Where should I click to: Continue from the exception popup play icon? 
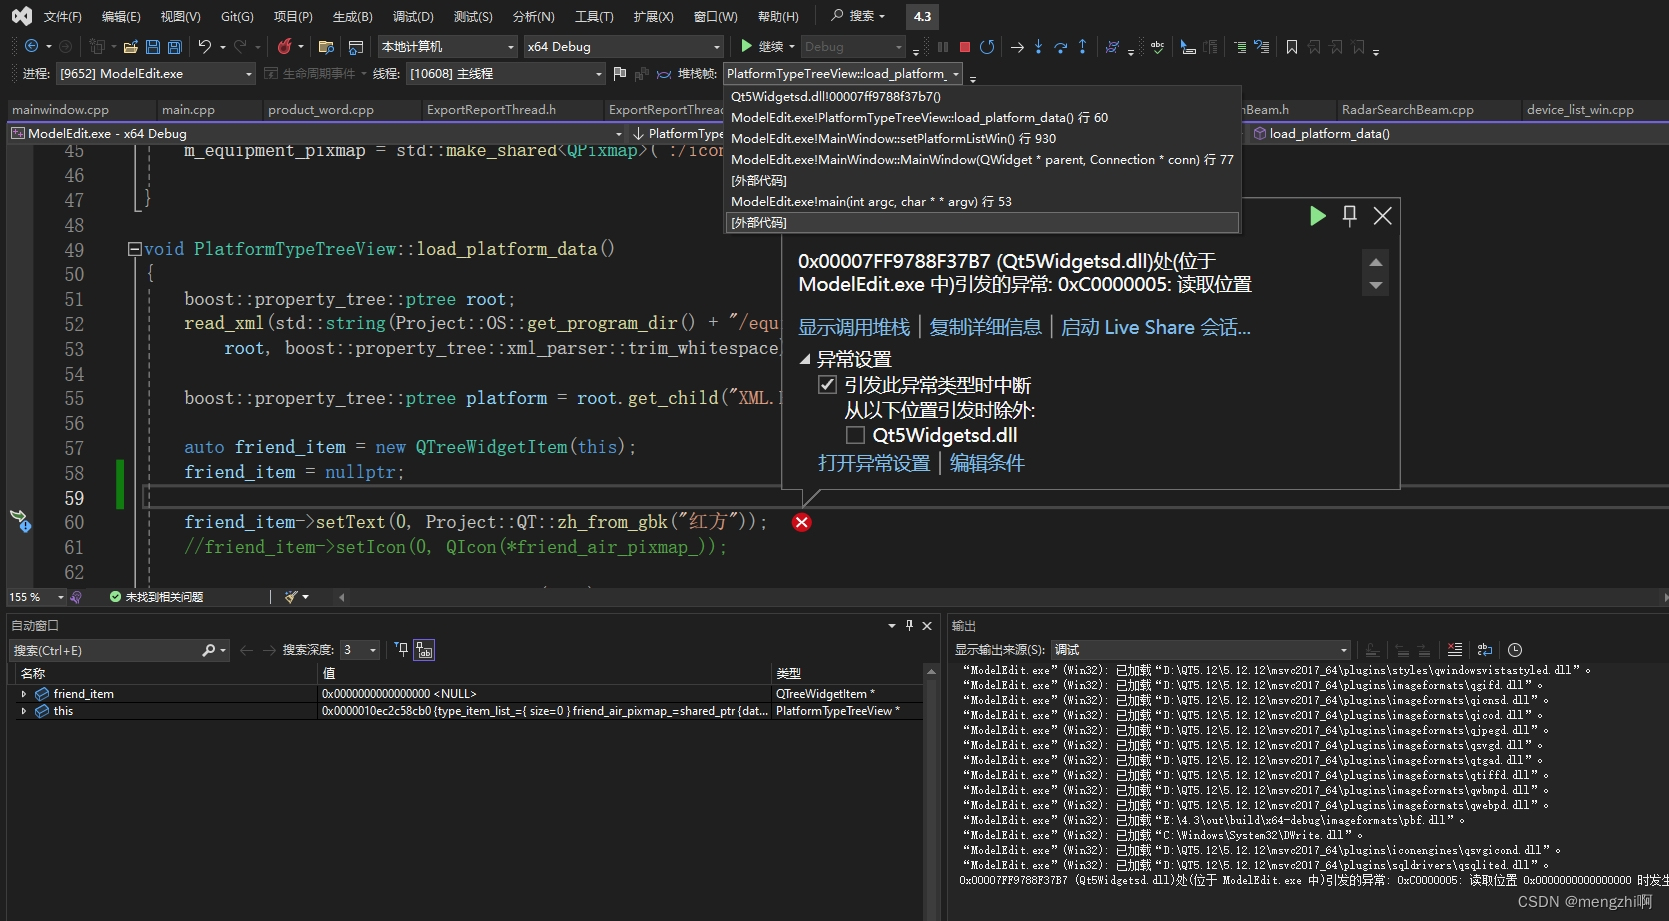1317,215
